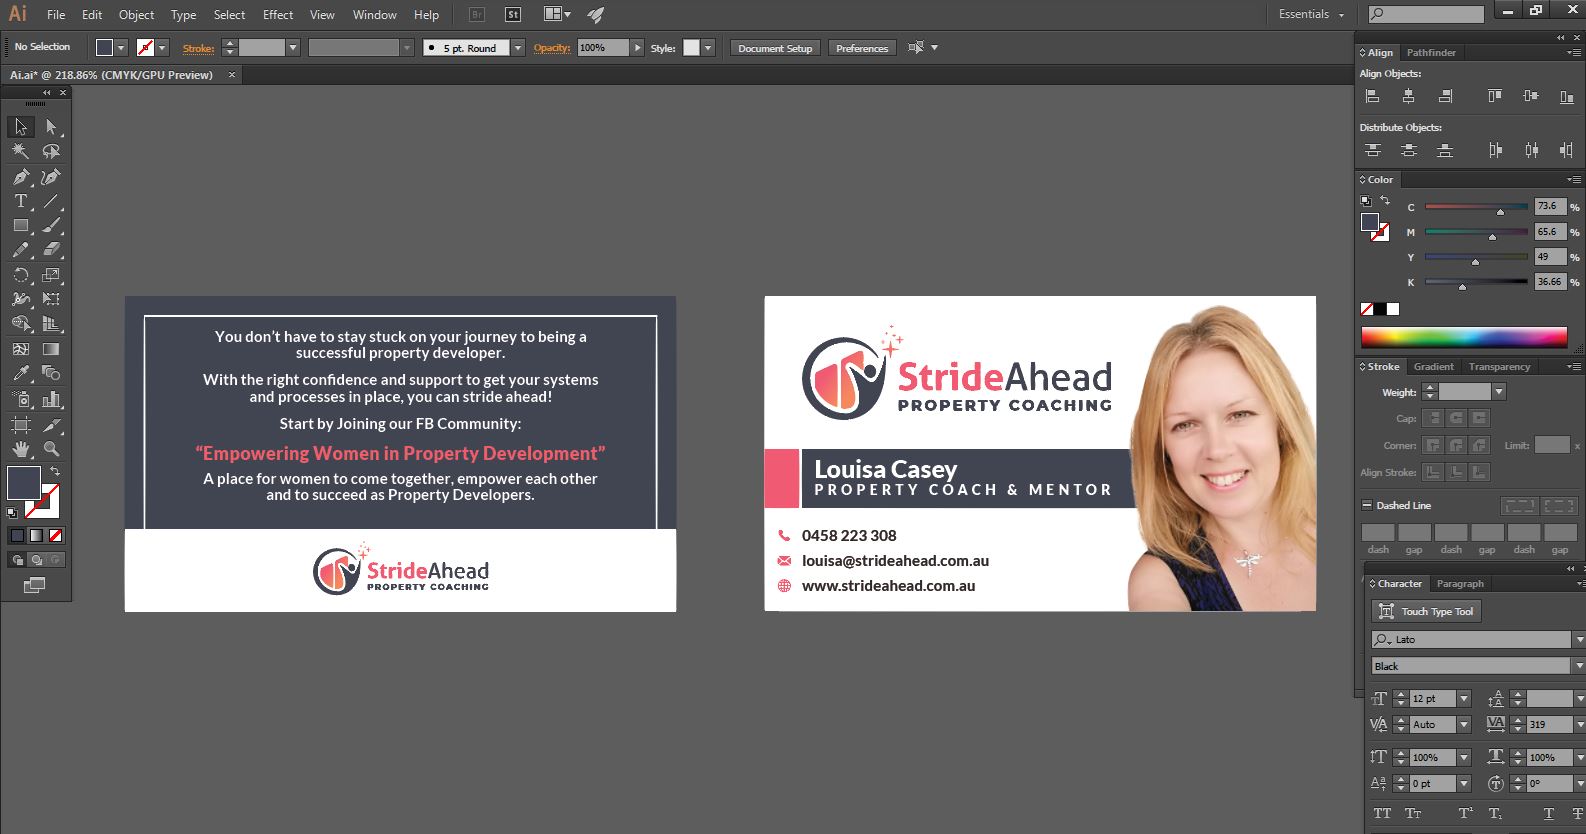Click the Preferences button
This screenshot has height=834, width=1586.
[862, 48]
